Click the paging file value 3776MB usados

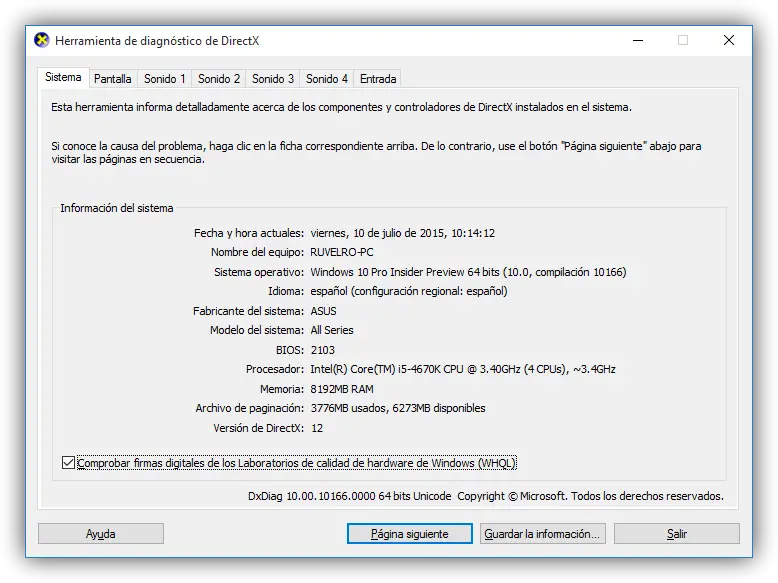pos(398,408)
